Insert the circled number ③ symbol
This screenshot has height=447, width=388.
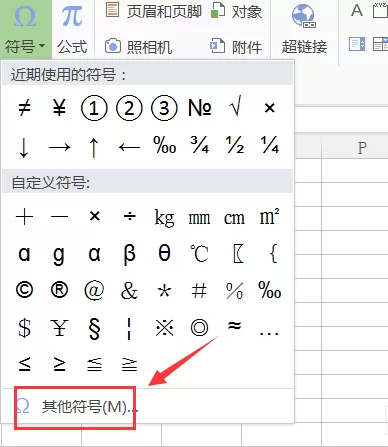coord(164,108)
